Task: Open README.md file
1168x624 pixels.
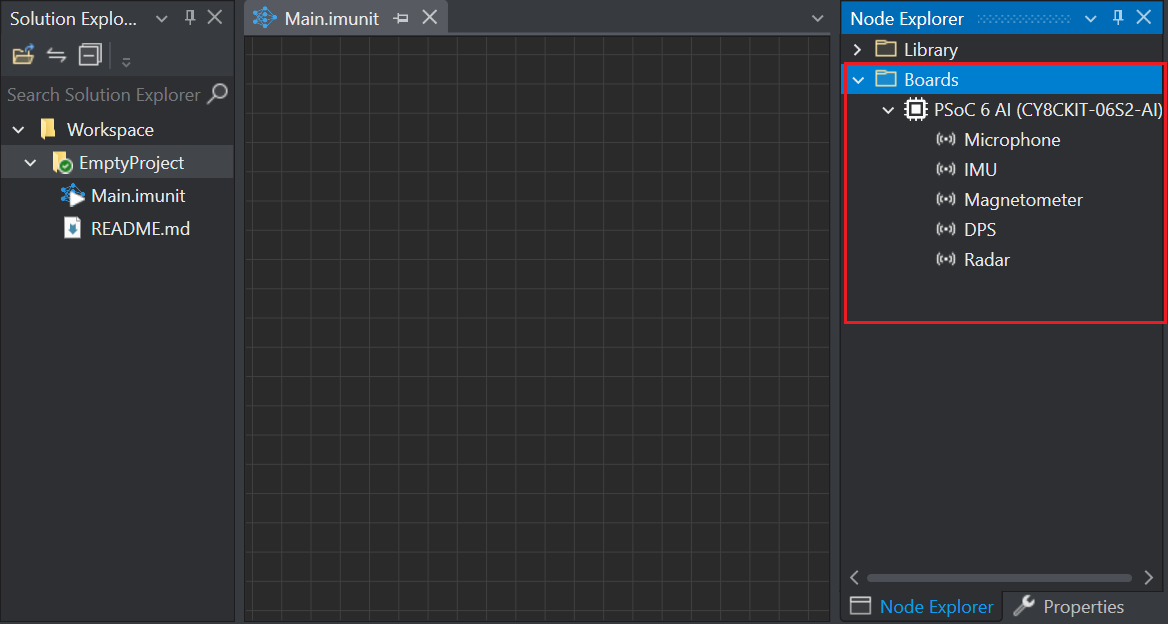Action: coord(140,229)
